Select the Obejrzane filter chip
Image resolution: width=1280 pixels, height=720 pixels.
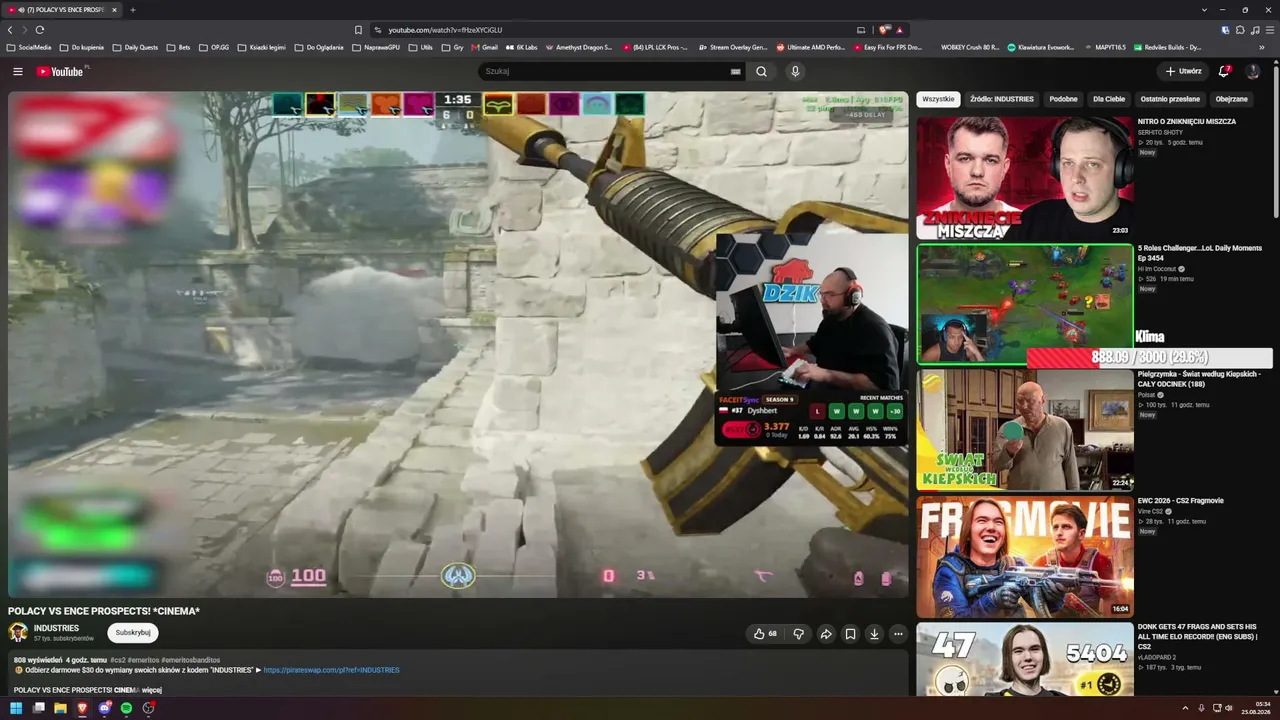point(1231,99)
